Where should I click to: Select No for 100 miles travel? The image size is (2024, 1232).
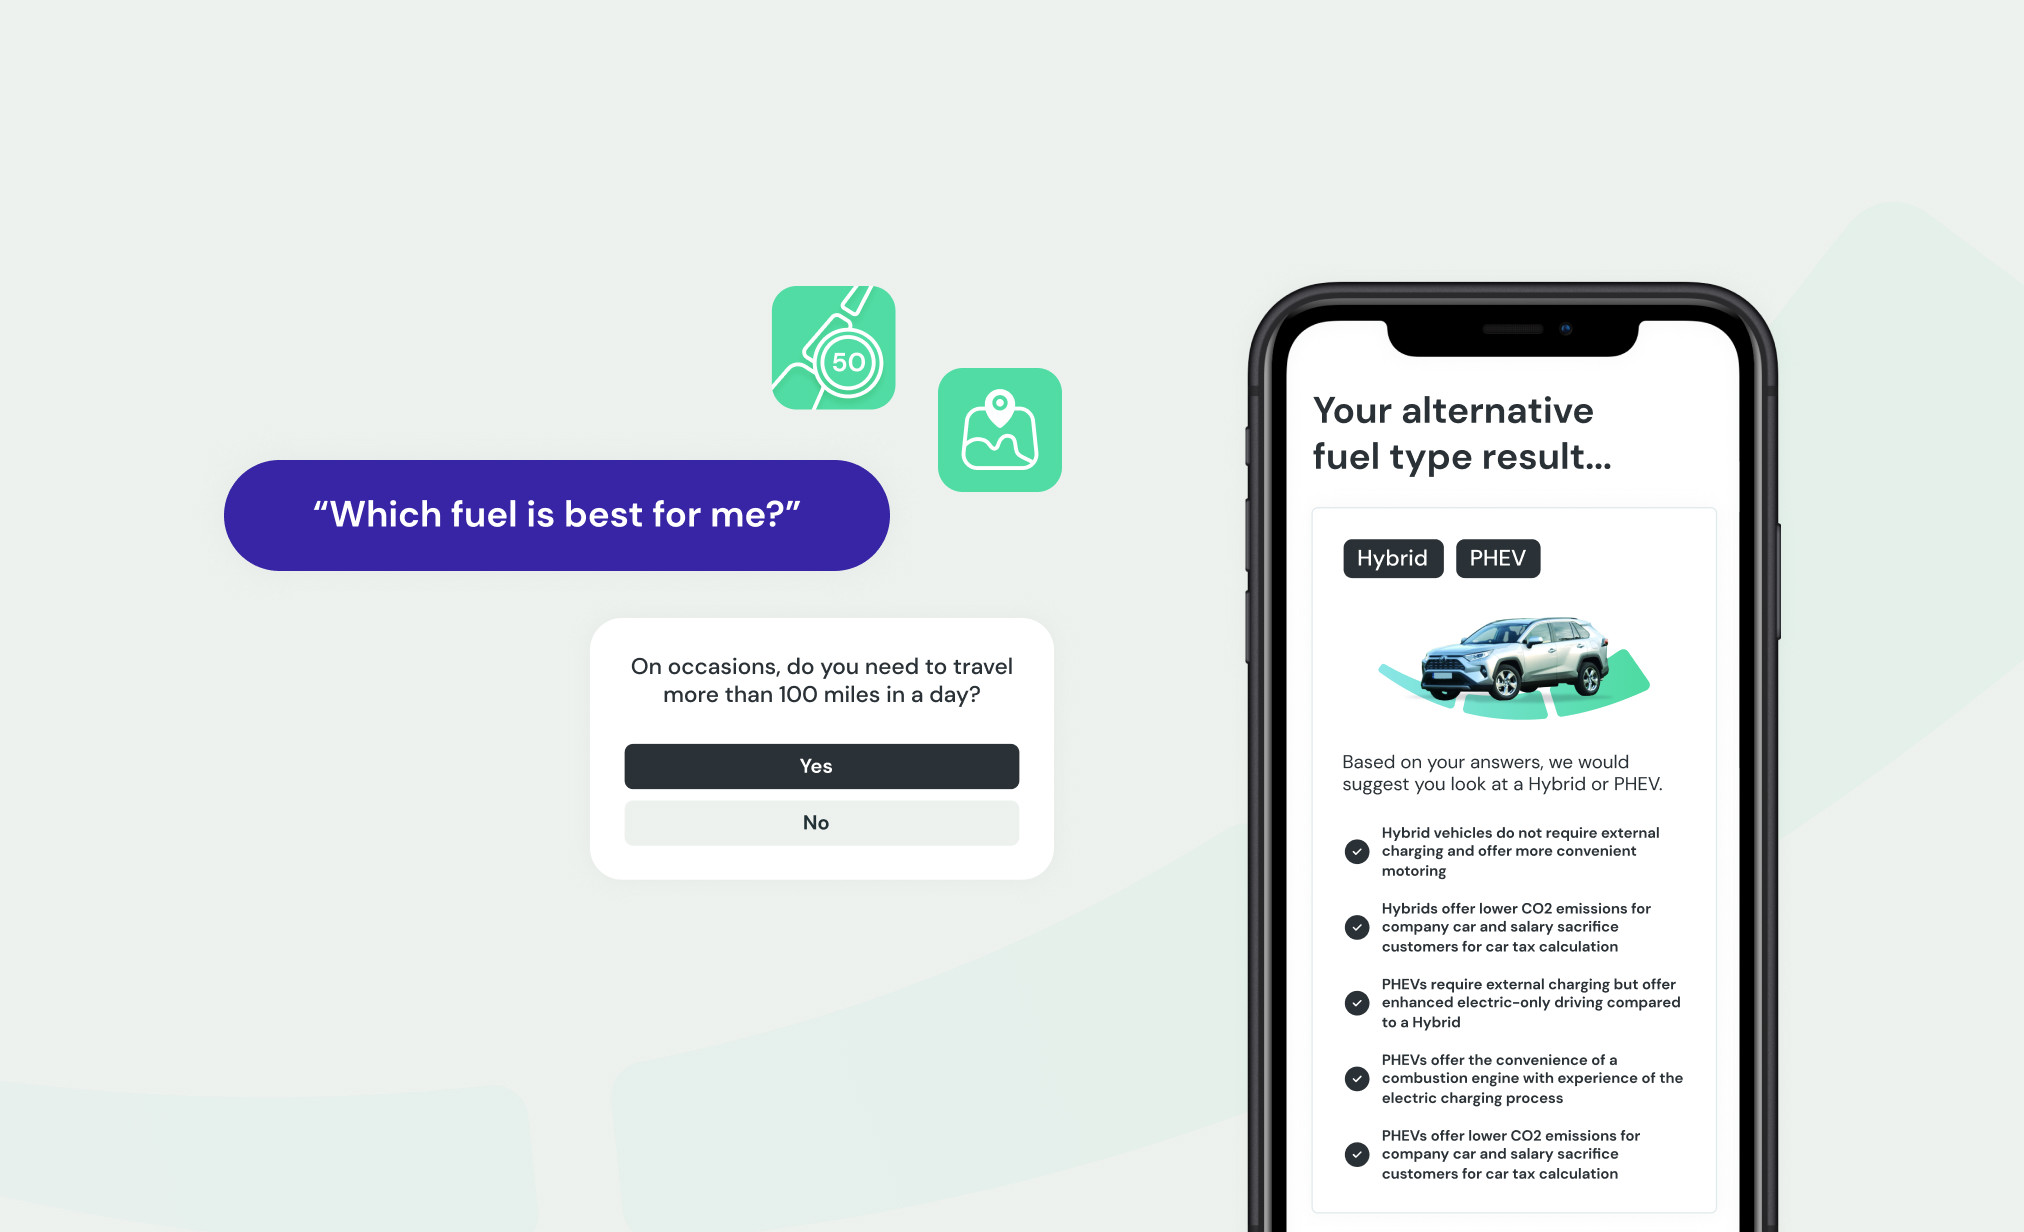point(817,821)
